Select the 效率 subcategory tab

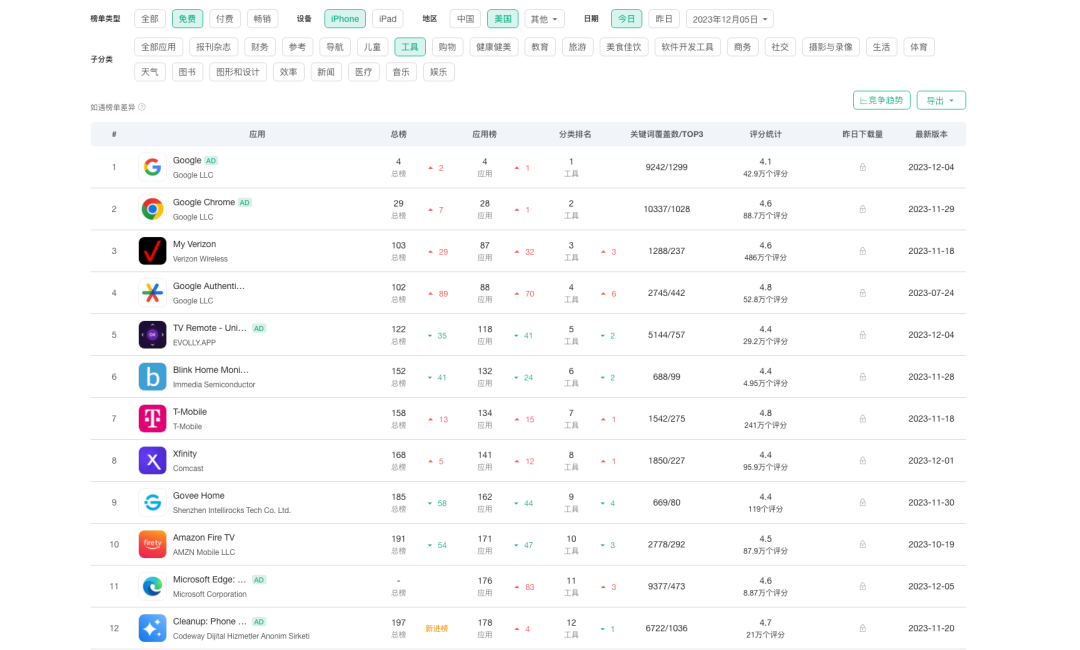click(x=289, y=72)
